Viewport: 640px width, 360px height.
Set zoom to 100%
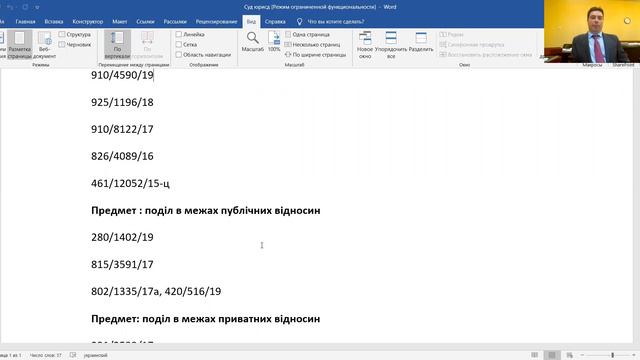[274, 42]
